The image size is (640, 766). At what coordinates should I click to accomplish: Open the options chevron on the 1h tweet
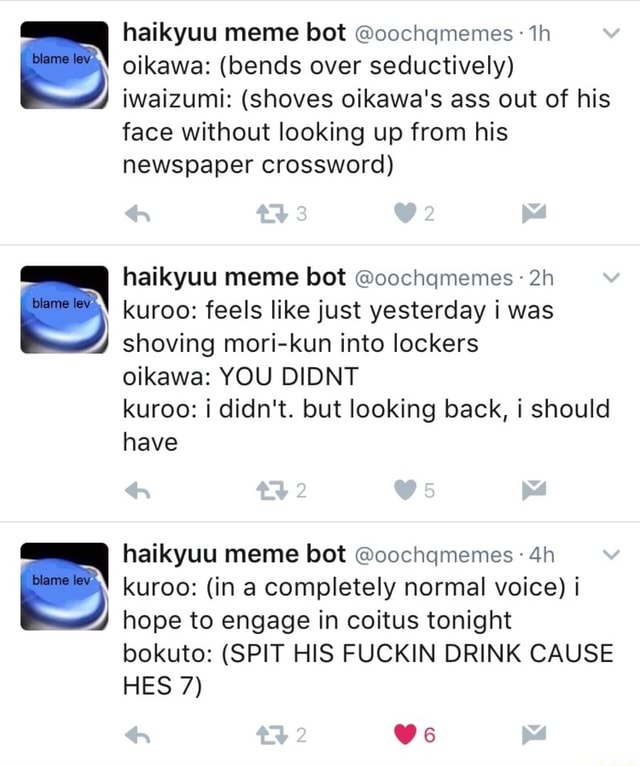click(611, 33)
